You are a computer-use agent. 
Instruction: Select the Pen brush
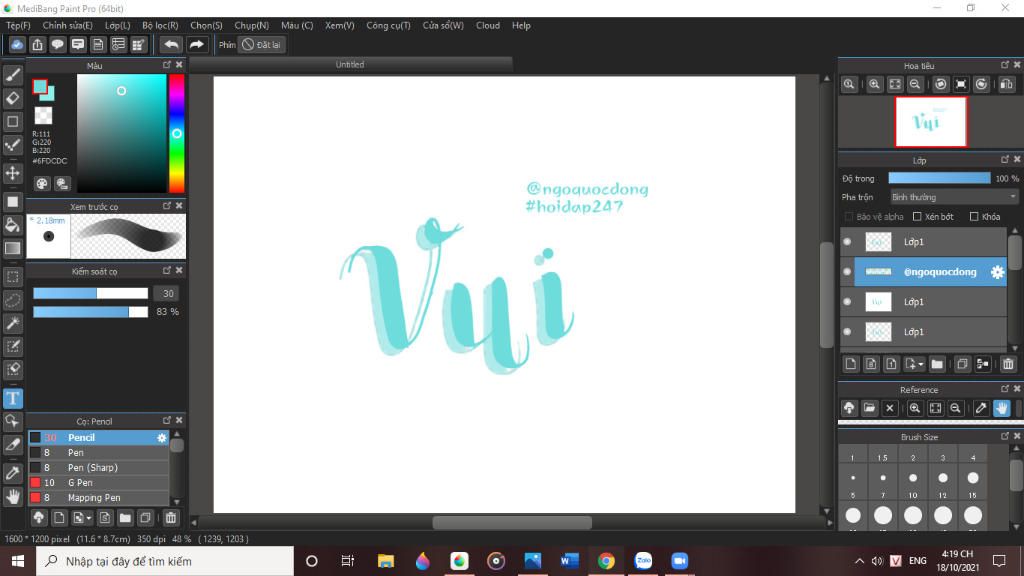(x=99, y=453)
